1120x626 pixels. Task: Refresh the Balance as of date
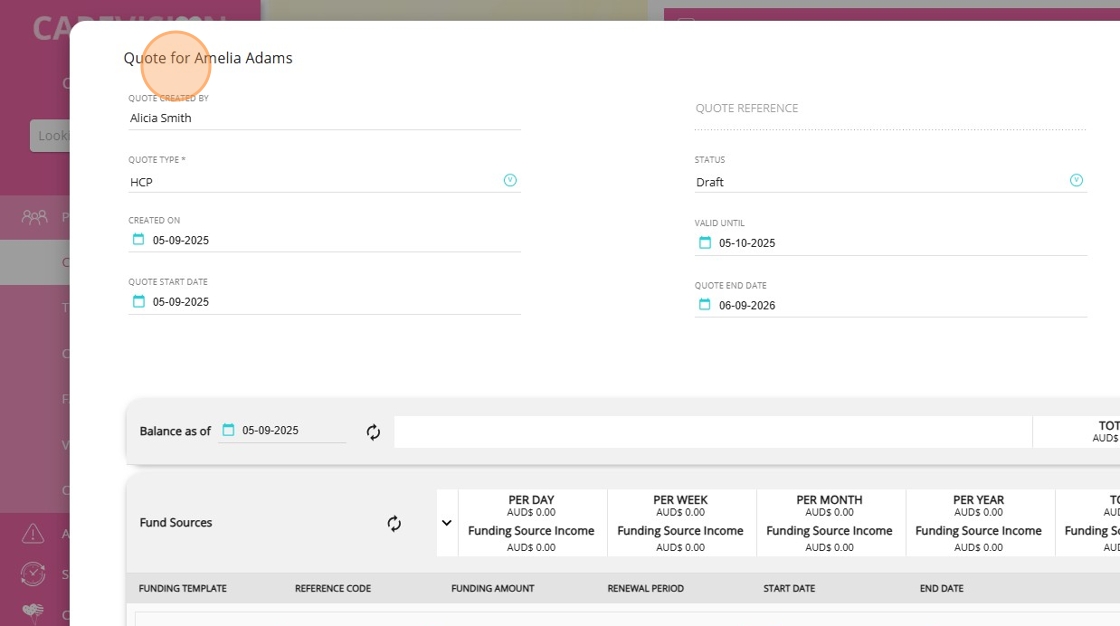[x=373, y=432]
